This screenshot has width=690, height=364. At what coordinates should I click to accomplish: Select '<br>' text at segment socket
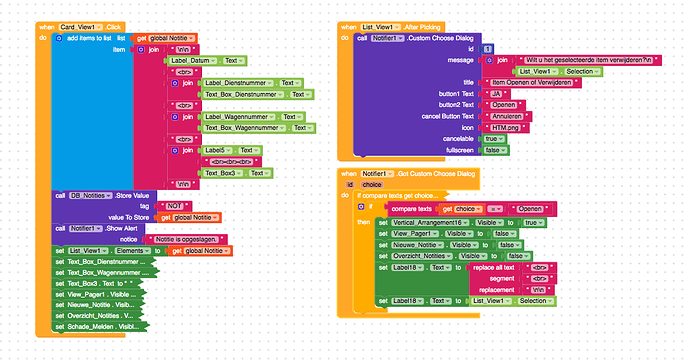click(x=539, y=279)
